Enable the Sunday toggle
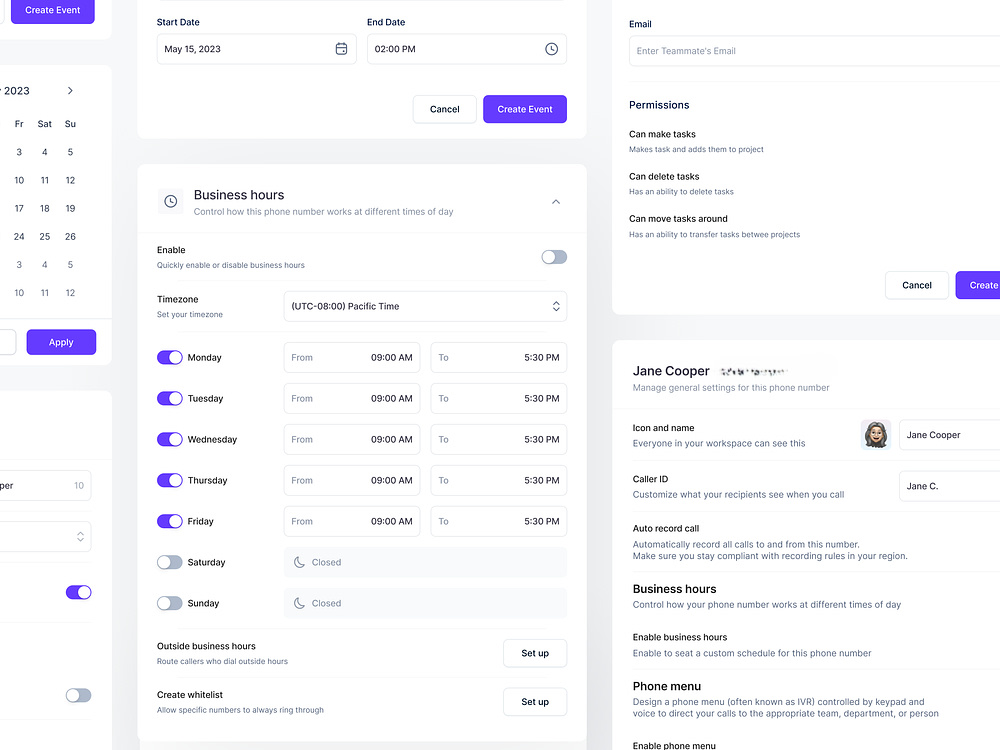The image size is (1000, 750). (170, 603)
